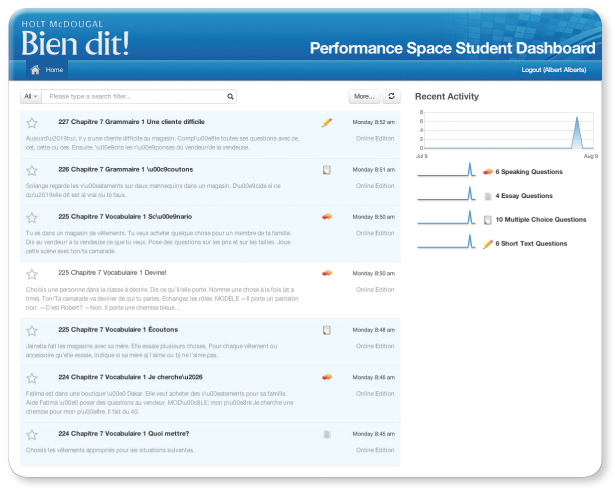Open 226 Chapitre 7 Grammaire 1 assignment title

click(126, 169)
